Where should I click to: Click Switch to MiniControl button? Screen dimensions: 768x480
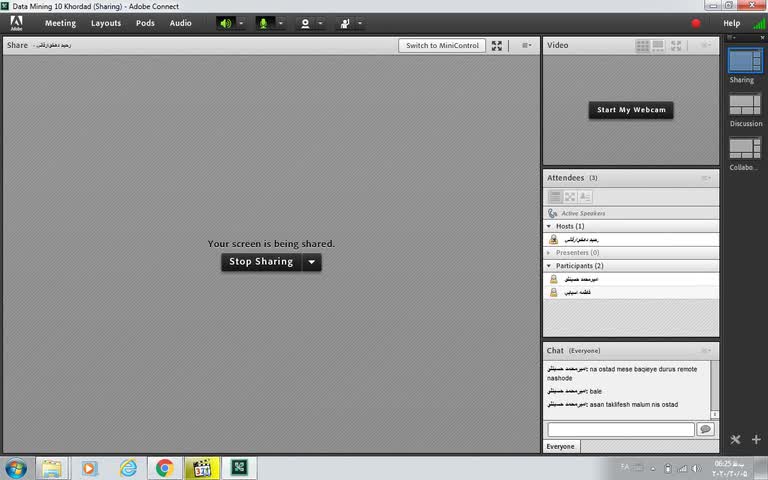tap(442, 46)
